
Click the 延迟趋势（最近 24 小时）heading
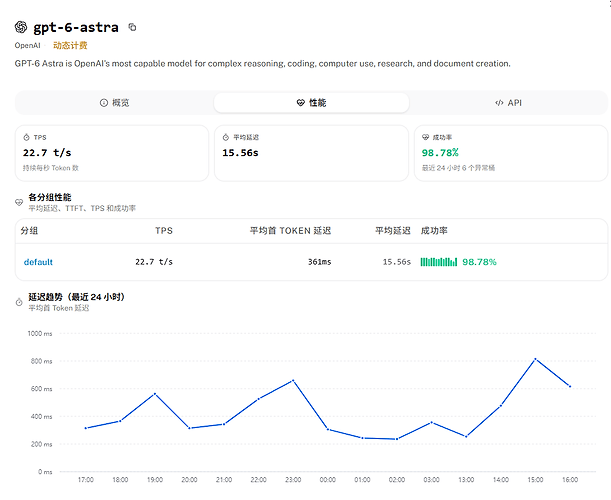coord(76,297)
